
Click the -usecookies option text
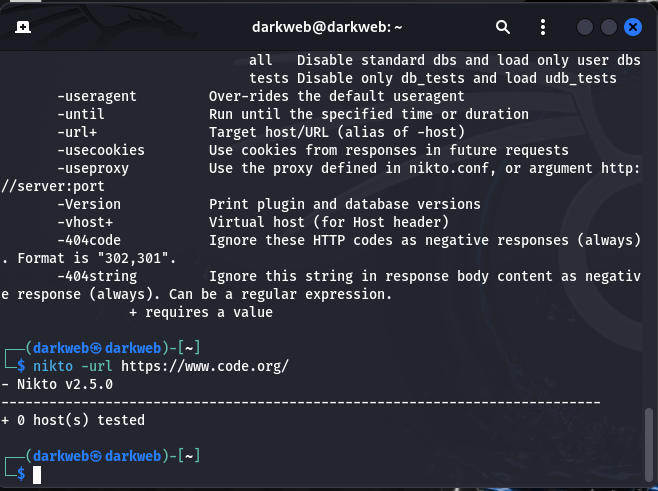coord(102,150)
